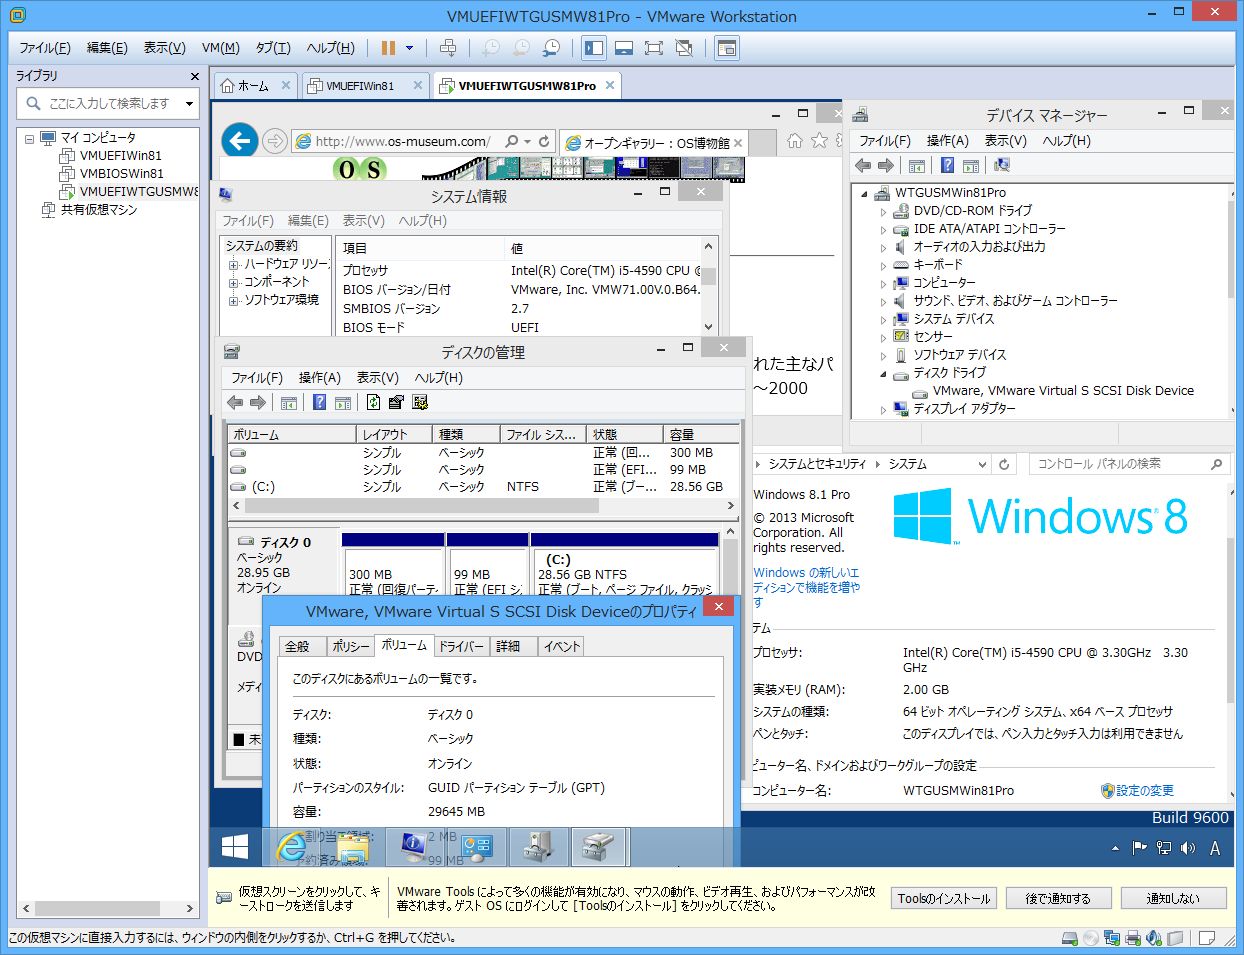Suspend the VM with the pause icon

[x=388, y=47]
